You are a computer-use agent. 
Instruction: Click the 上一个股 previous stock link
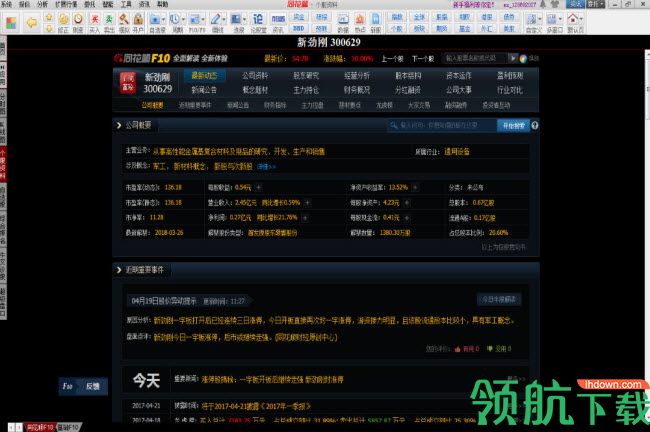click(x=392, y=59)
